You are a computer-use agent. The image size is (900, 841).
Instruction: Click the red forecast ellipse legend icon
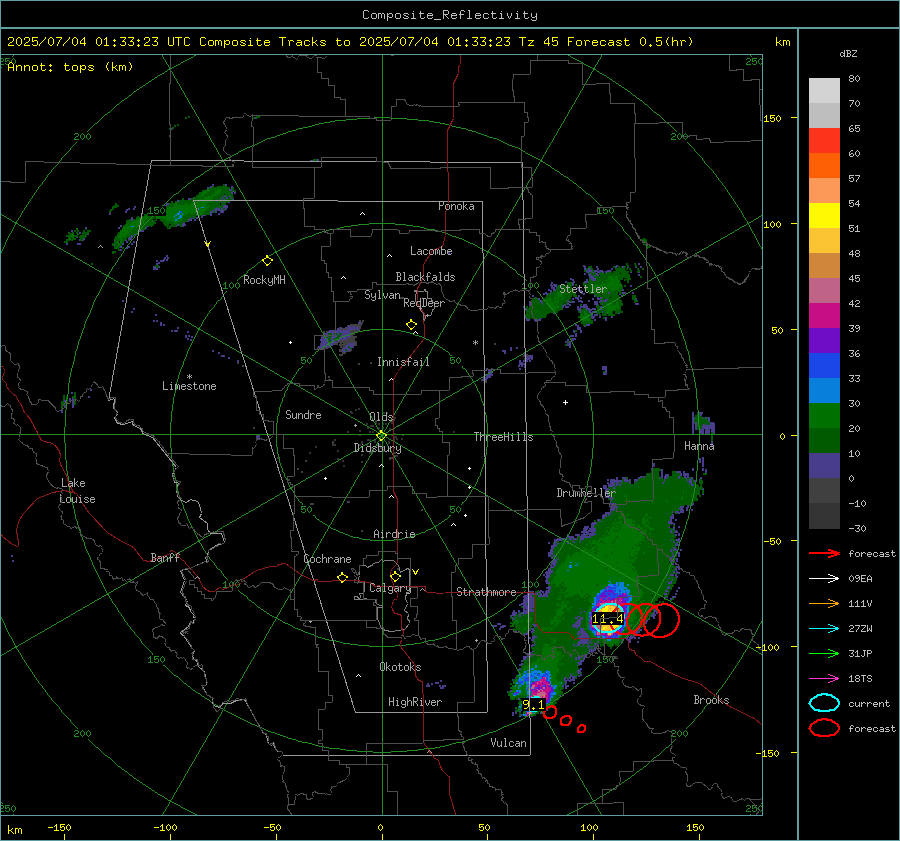824,728
